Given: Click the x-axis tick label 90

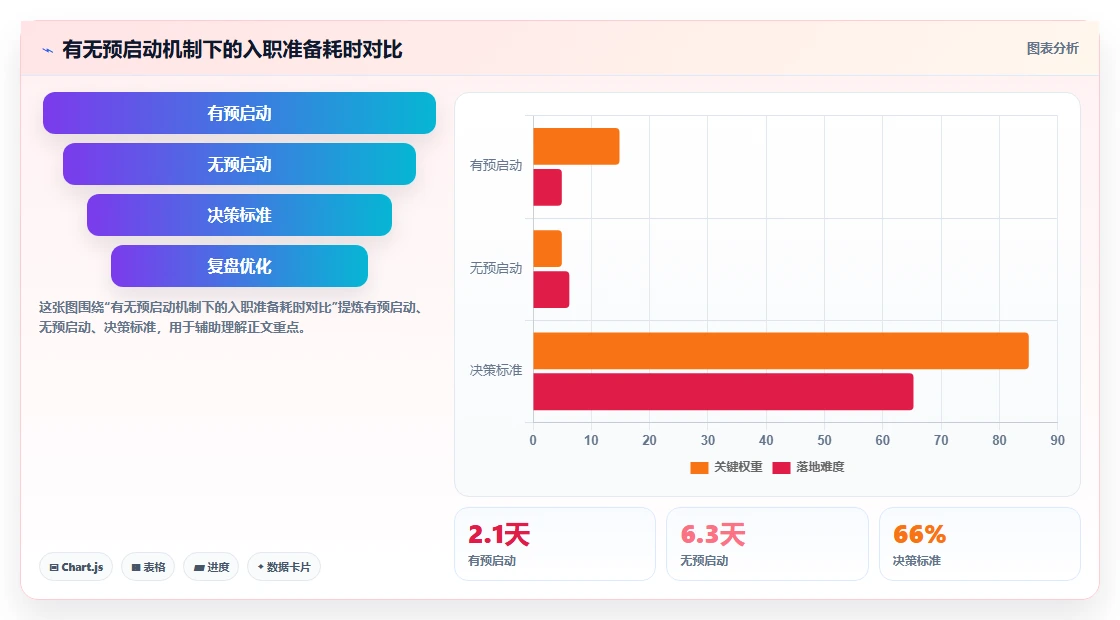Looking at the screenshot, I should coord(1057,441).
